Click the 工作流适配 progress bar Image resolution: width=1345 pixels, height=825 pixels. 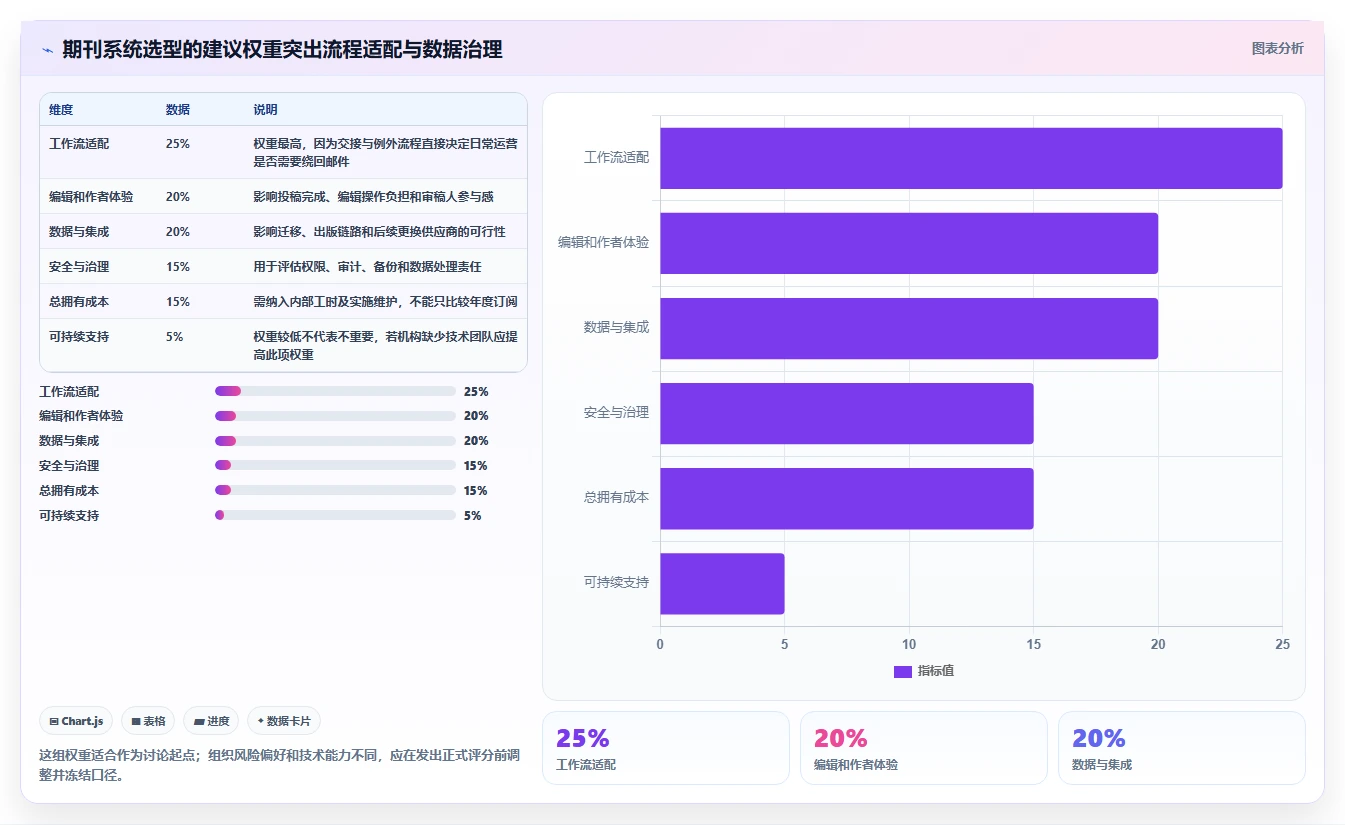(335, 391)
